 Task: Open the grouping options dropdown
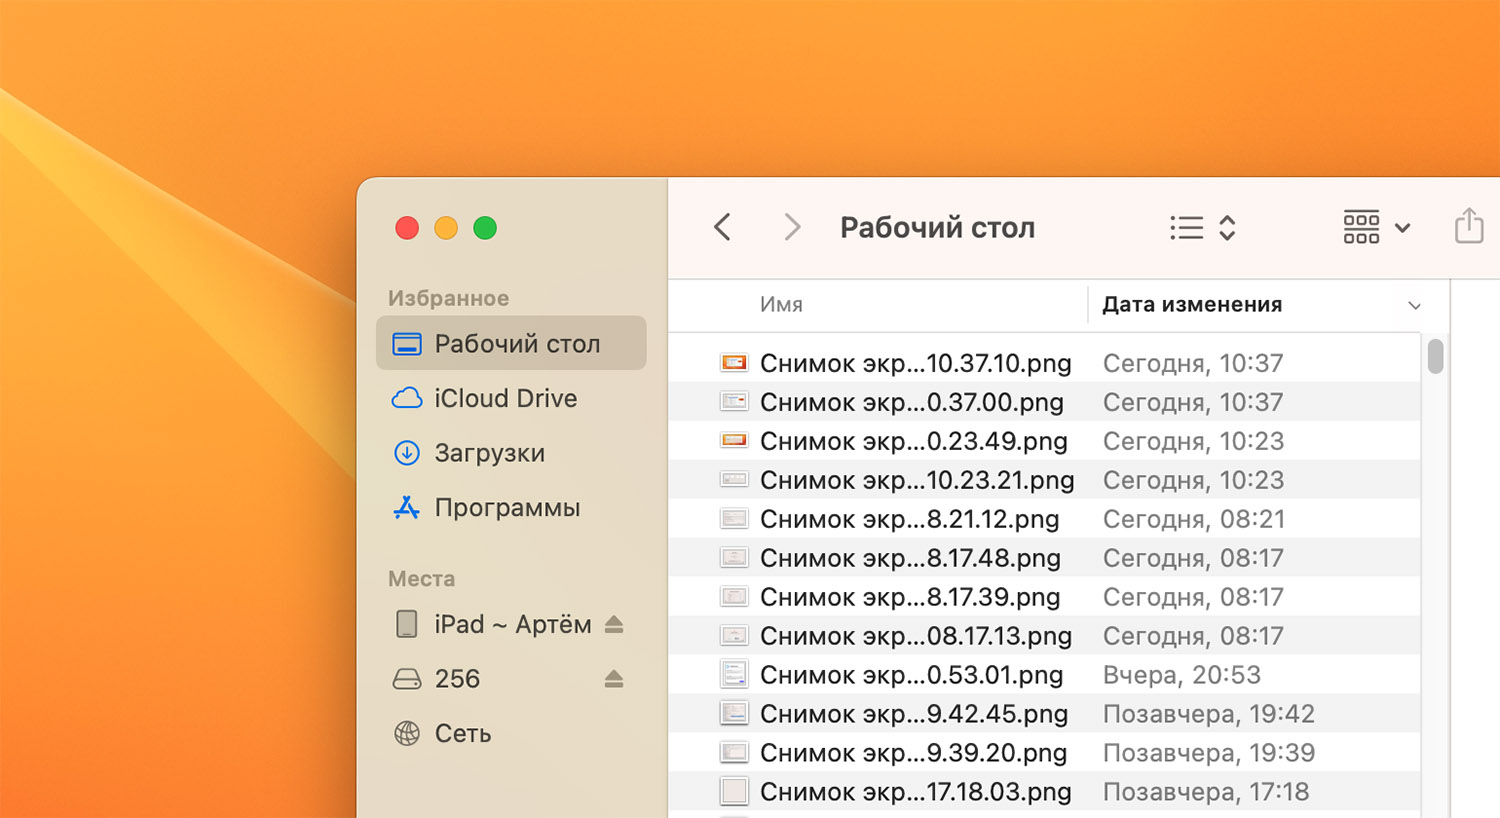1377,228
